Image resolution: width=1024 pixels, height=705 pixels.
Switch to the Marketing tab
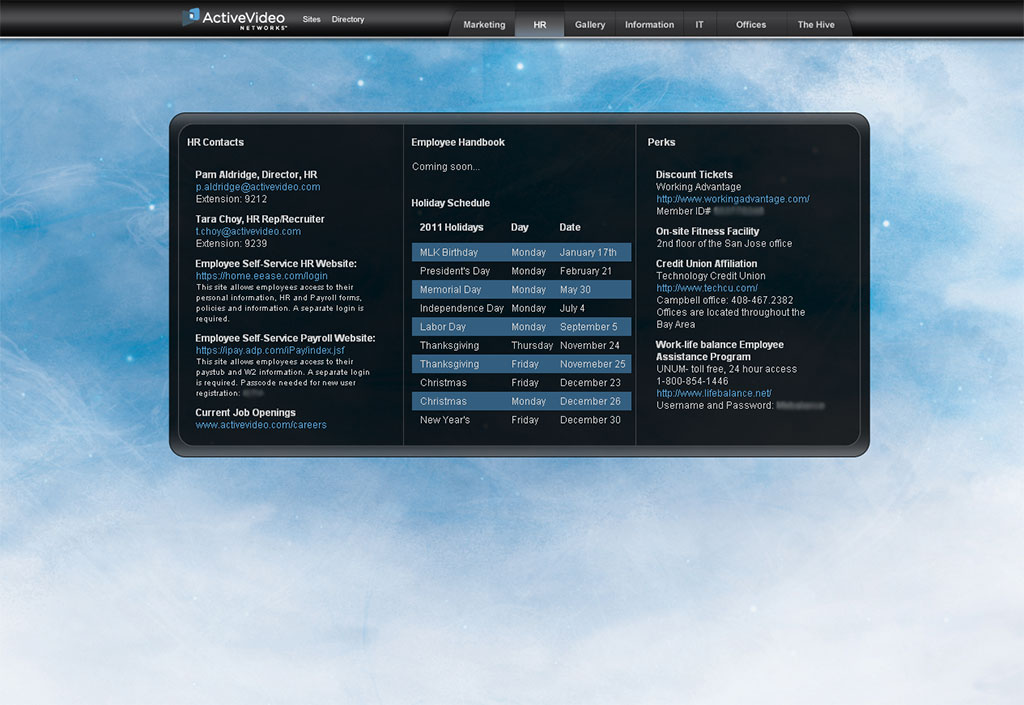tap(484, 25)
